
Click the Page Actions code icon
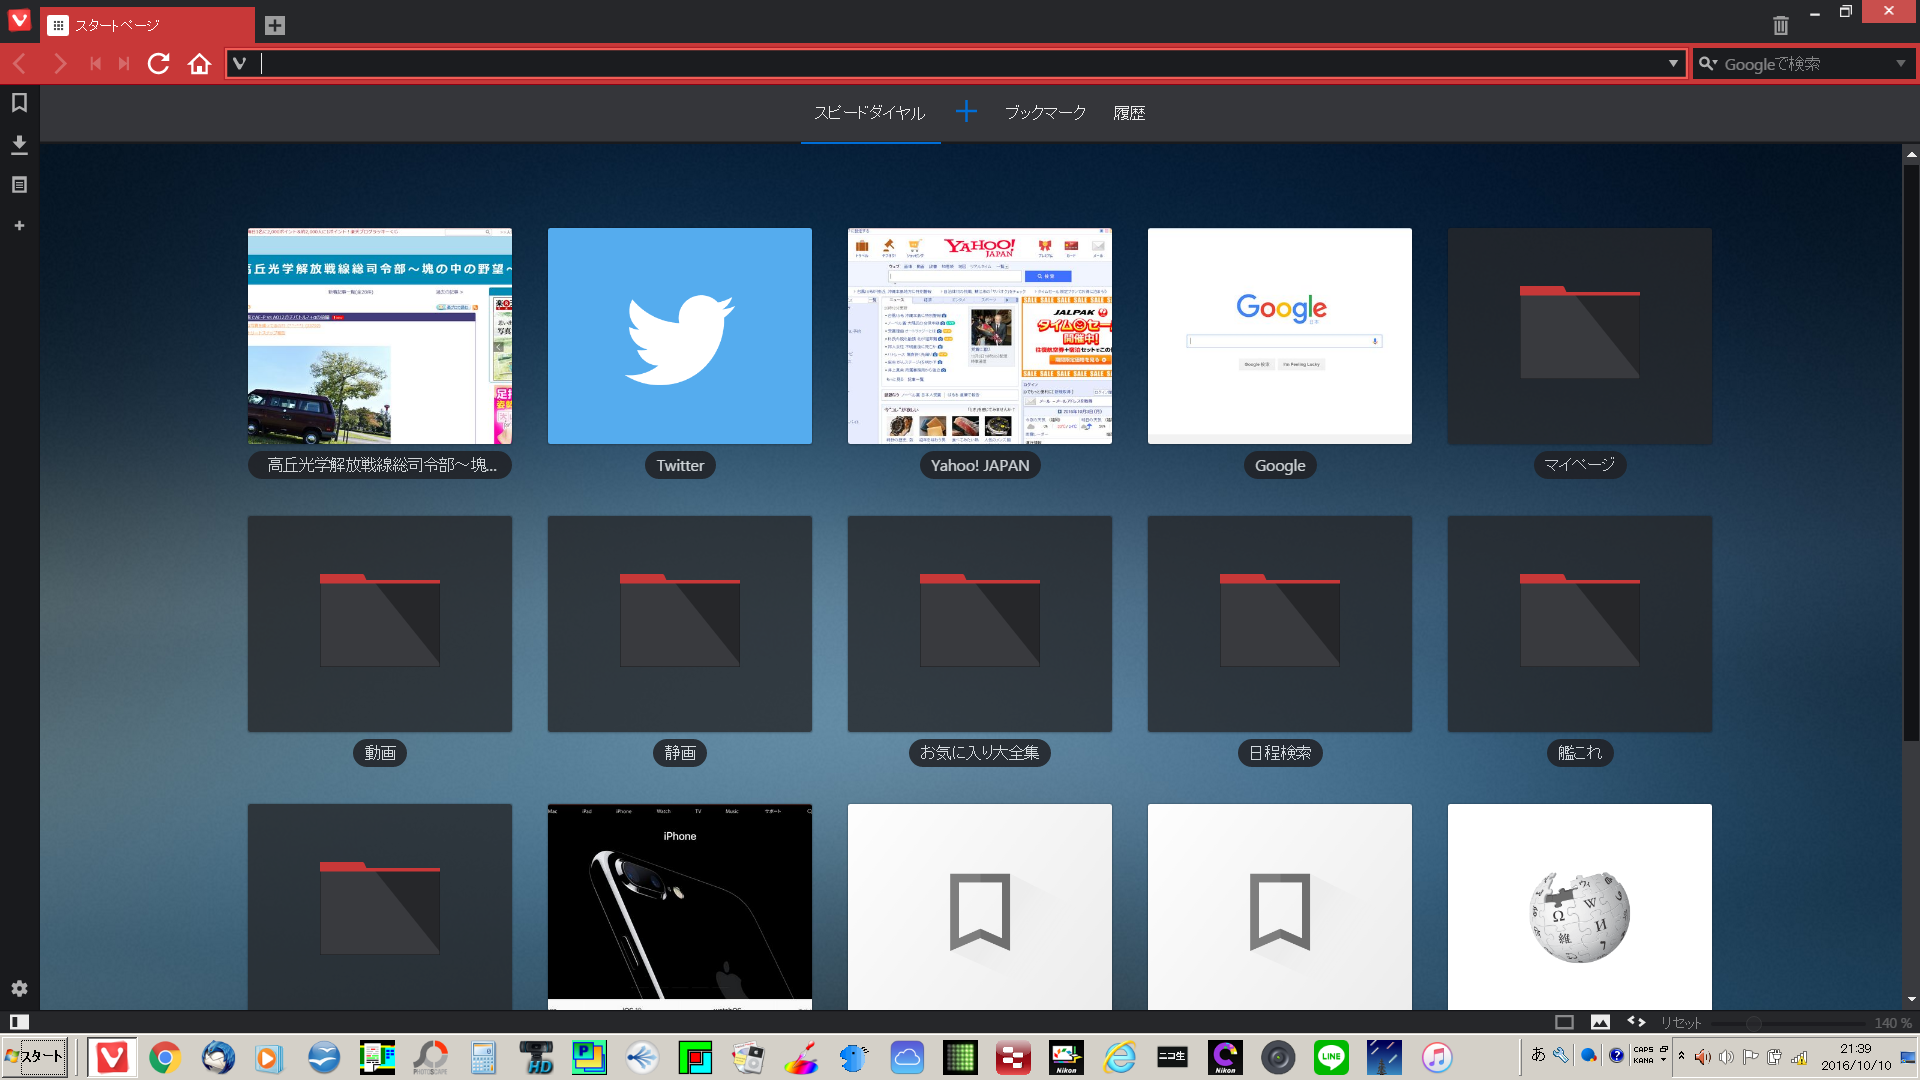pos(1636,1022)
